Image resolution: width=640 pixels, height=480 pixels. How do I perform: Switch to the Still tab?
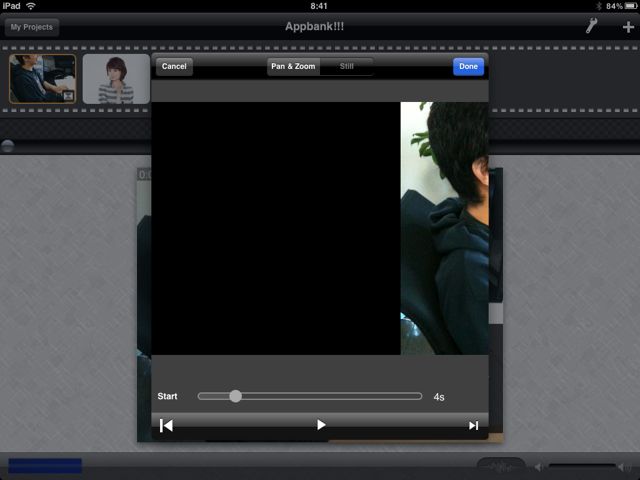point(347,67)
